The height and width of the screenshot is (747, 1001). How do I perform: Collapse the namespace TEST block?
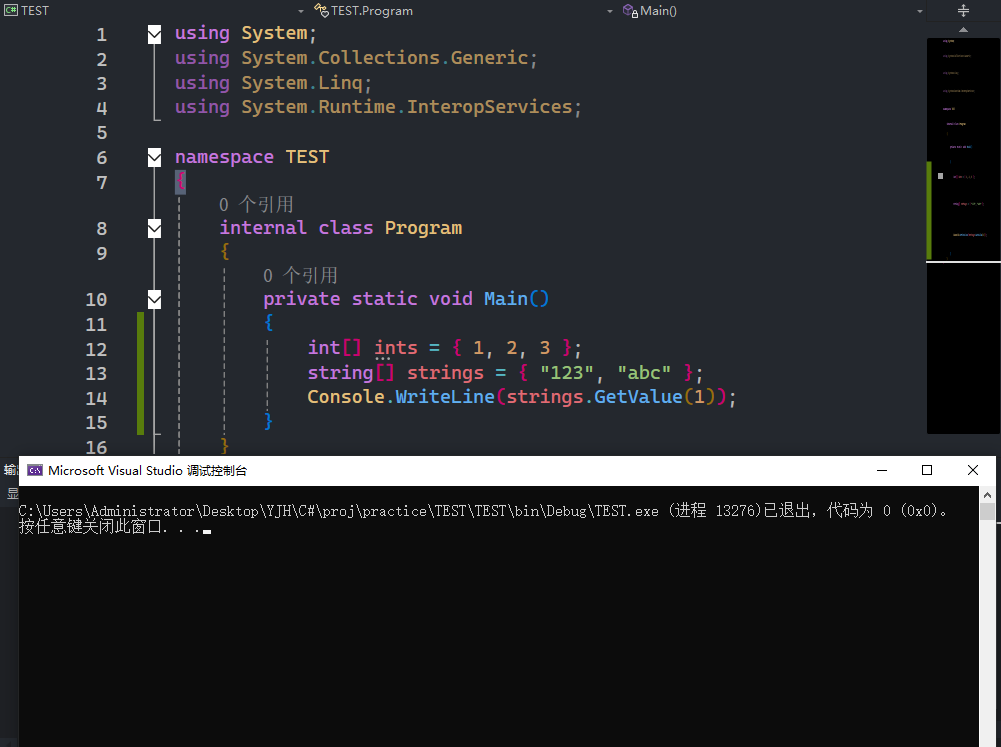point(154,157)
